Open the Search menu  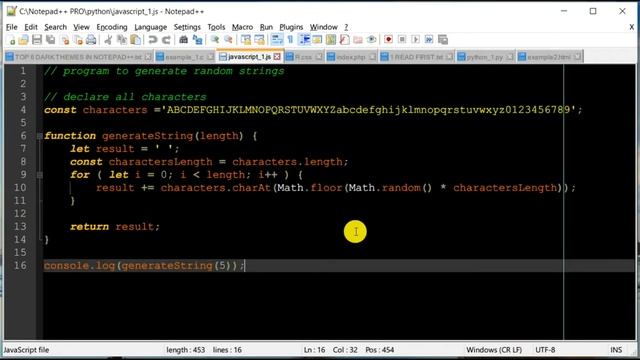56,27
